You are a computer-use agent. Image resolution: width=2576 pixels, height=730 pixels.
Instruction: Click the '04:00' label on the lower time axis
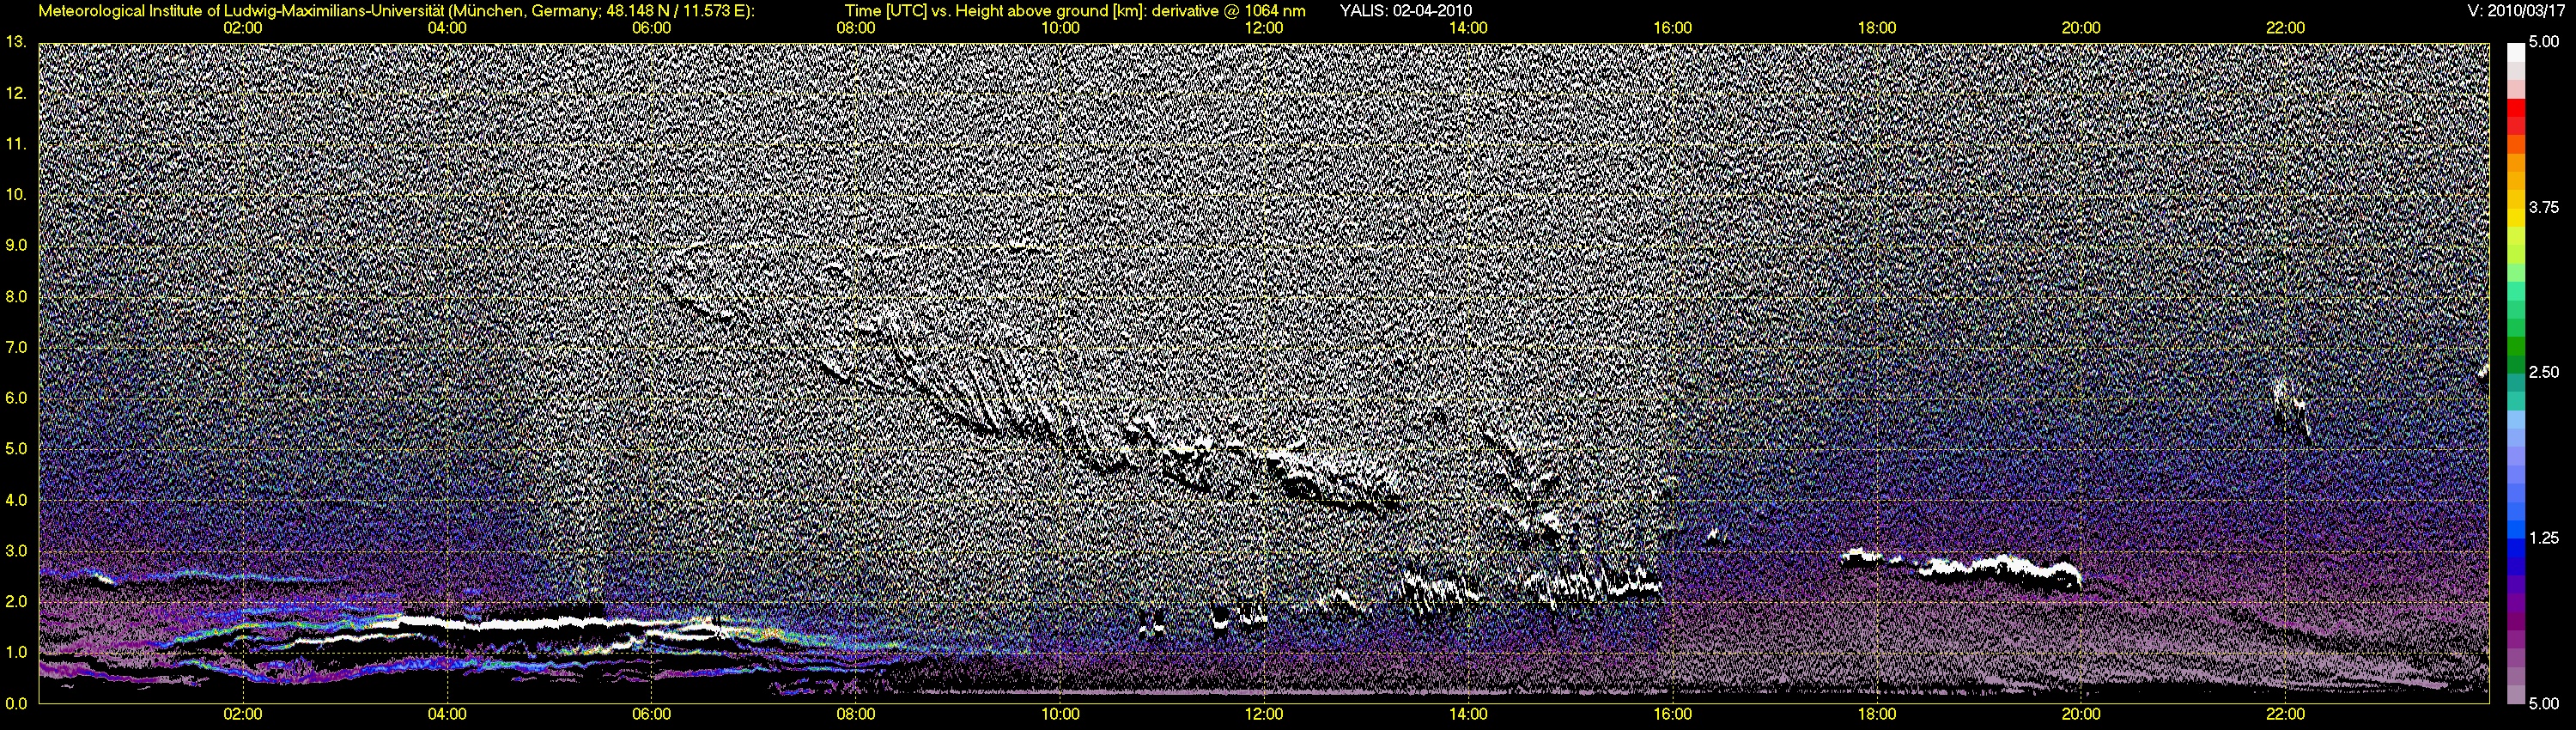click(x=447, y=715)
